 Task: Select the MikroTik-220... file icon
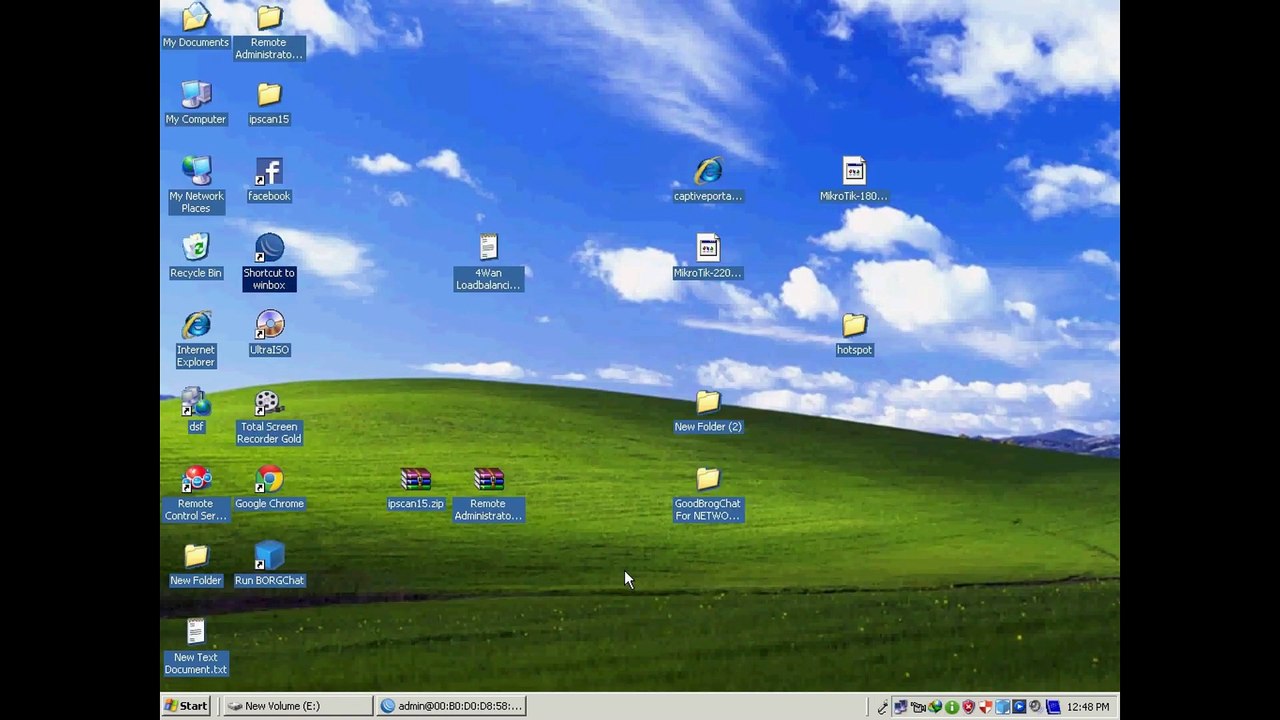(708, 256)
